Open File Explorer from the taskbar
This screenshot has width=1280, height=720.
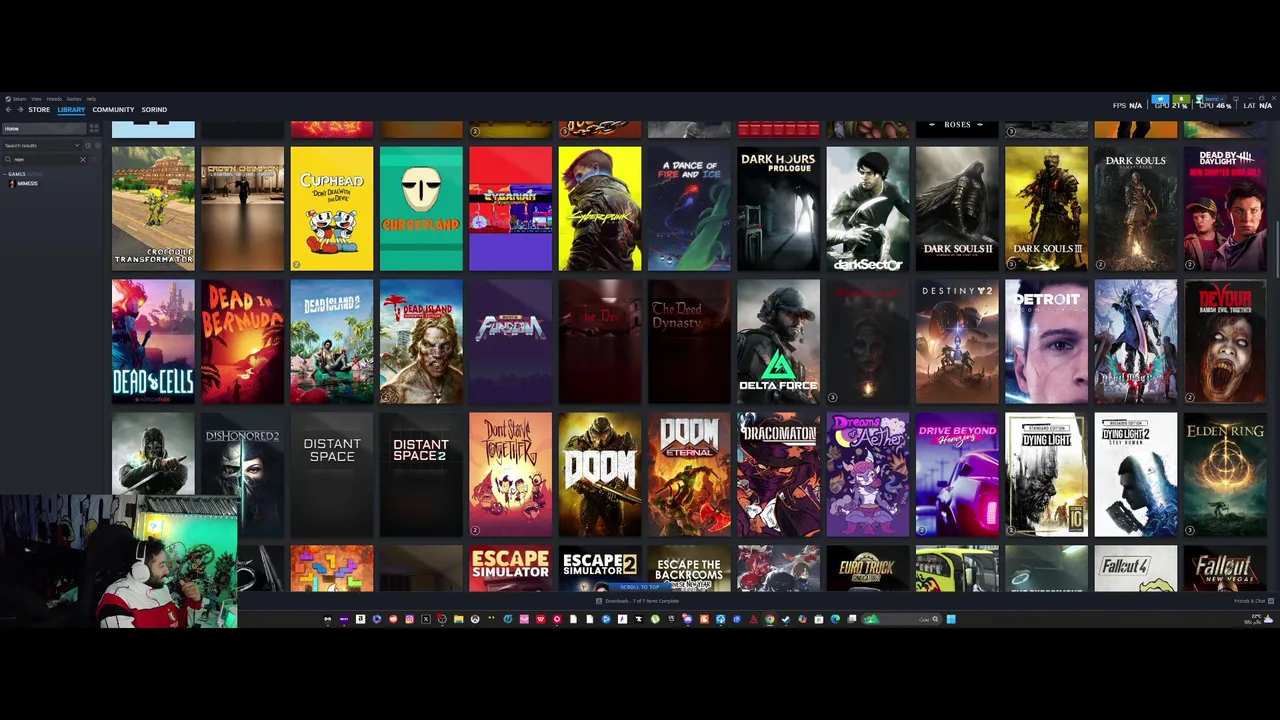[x=458, y=619]
